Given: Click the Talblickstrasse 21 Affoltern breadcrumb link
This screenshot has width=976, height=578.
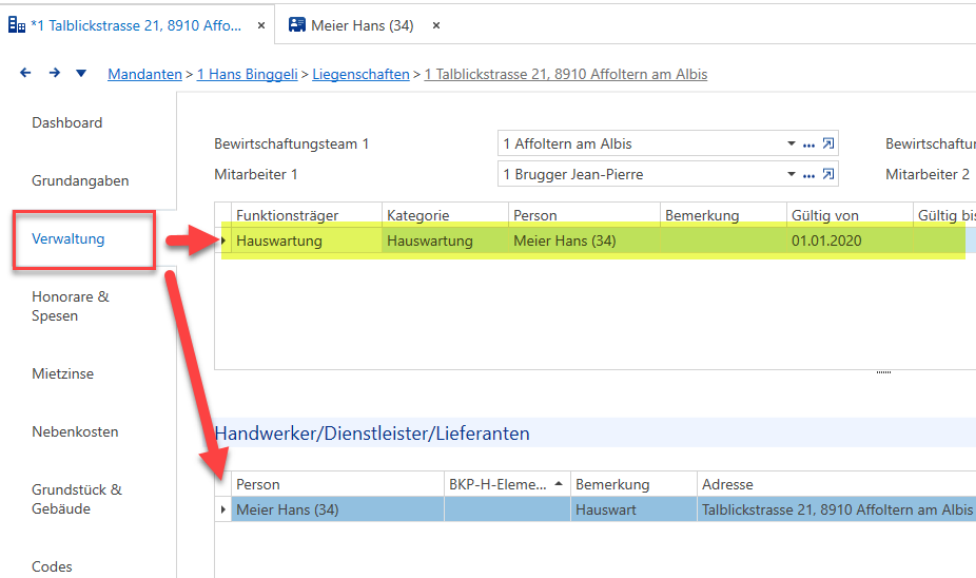Looking at the screenshot, I should click(566, 74).
